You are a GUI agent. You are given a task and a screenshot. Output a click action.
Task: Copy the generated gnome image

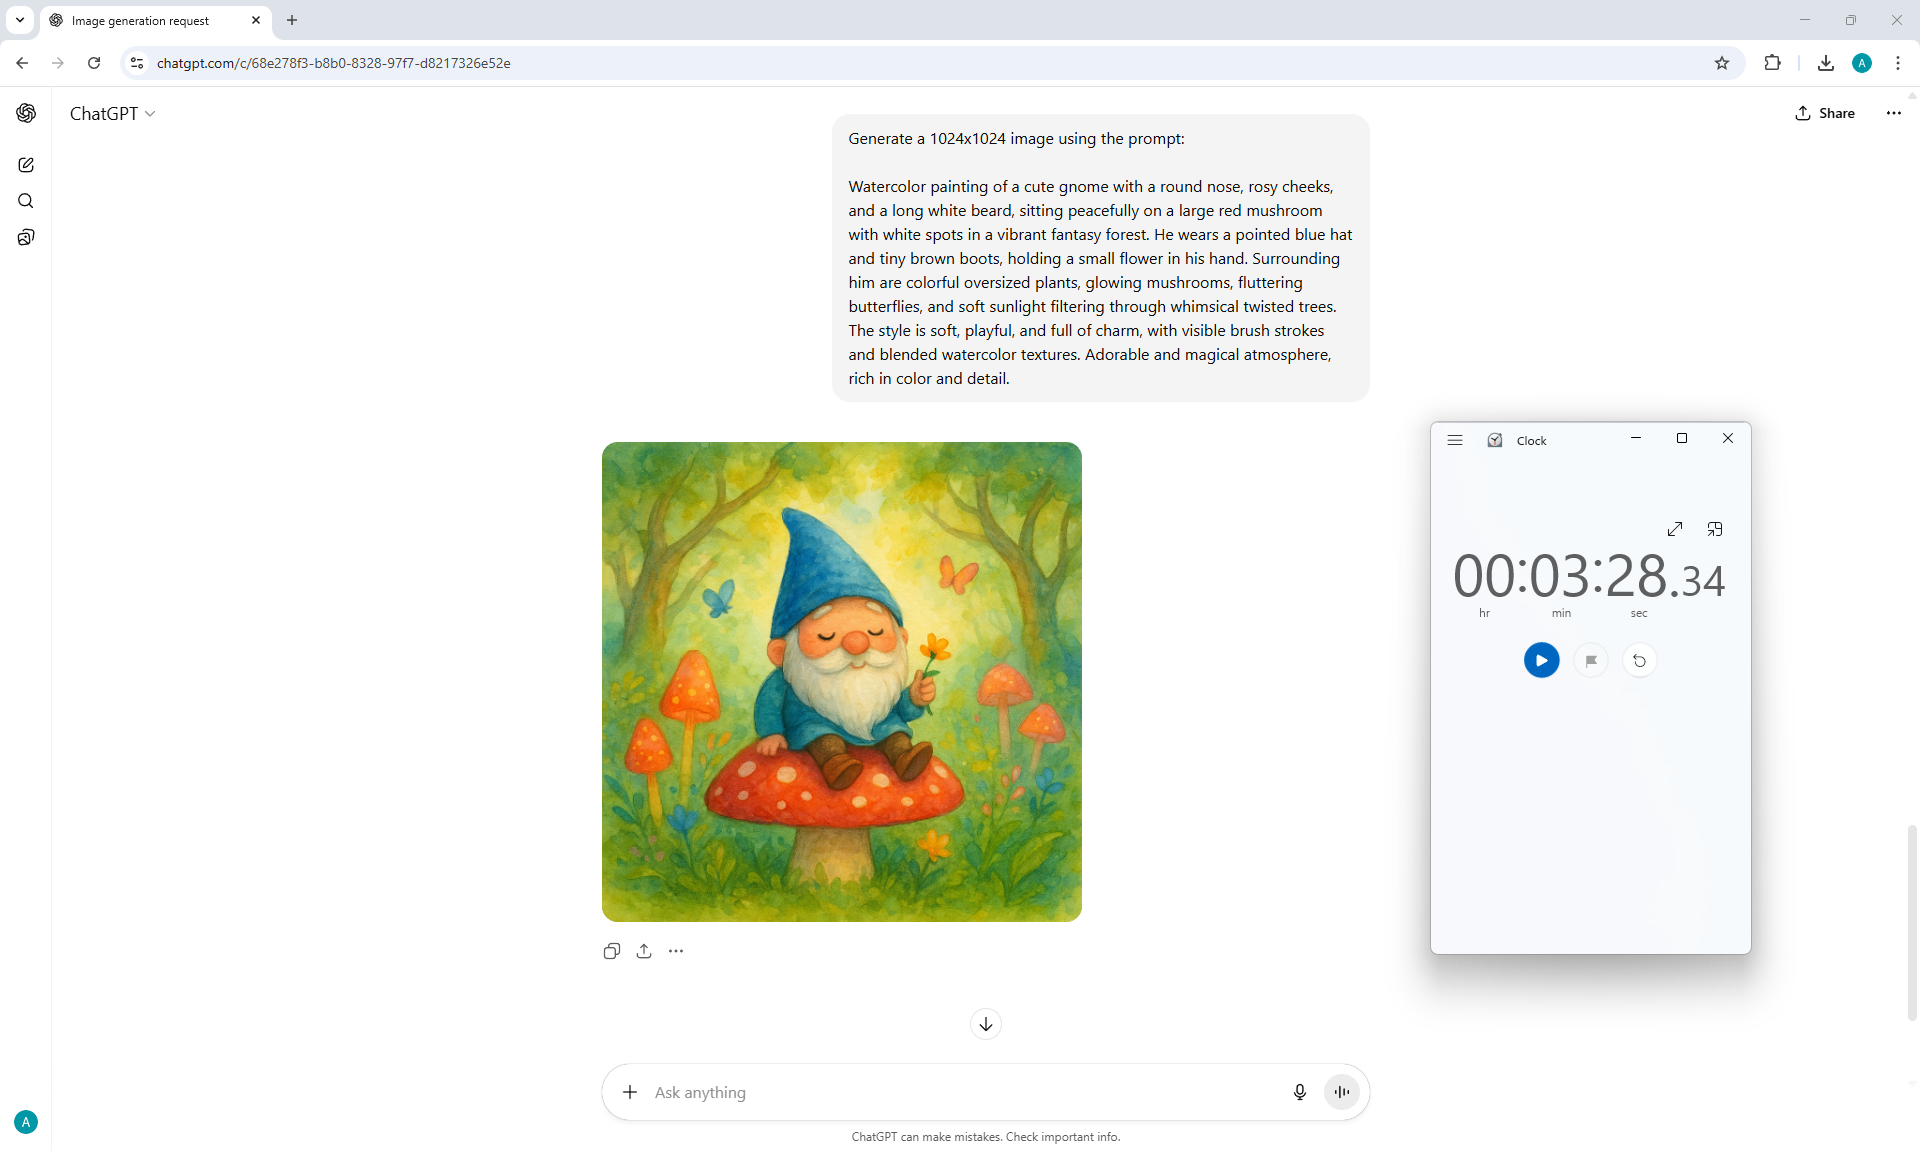[x=612, y=951]
